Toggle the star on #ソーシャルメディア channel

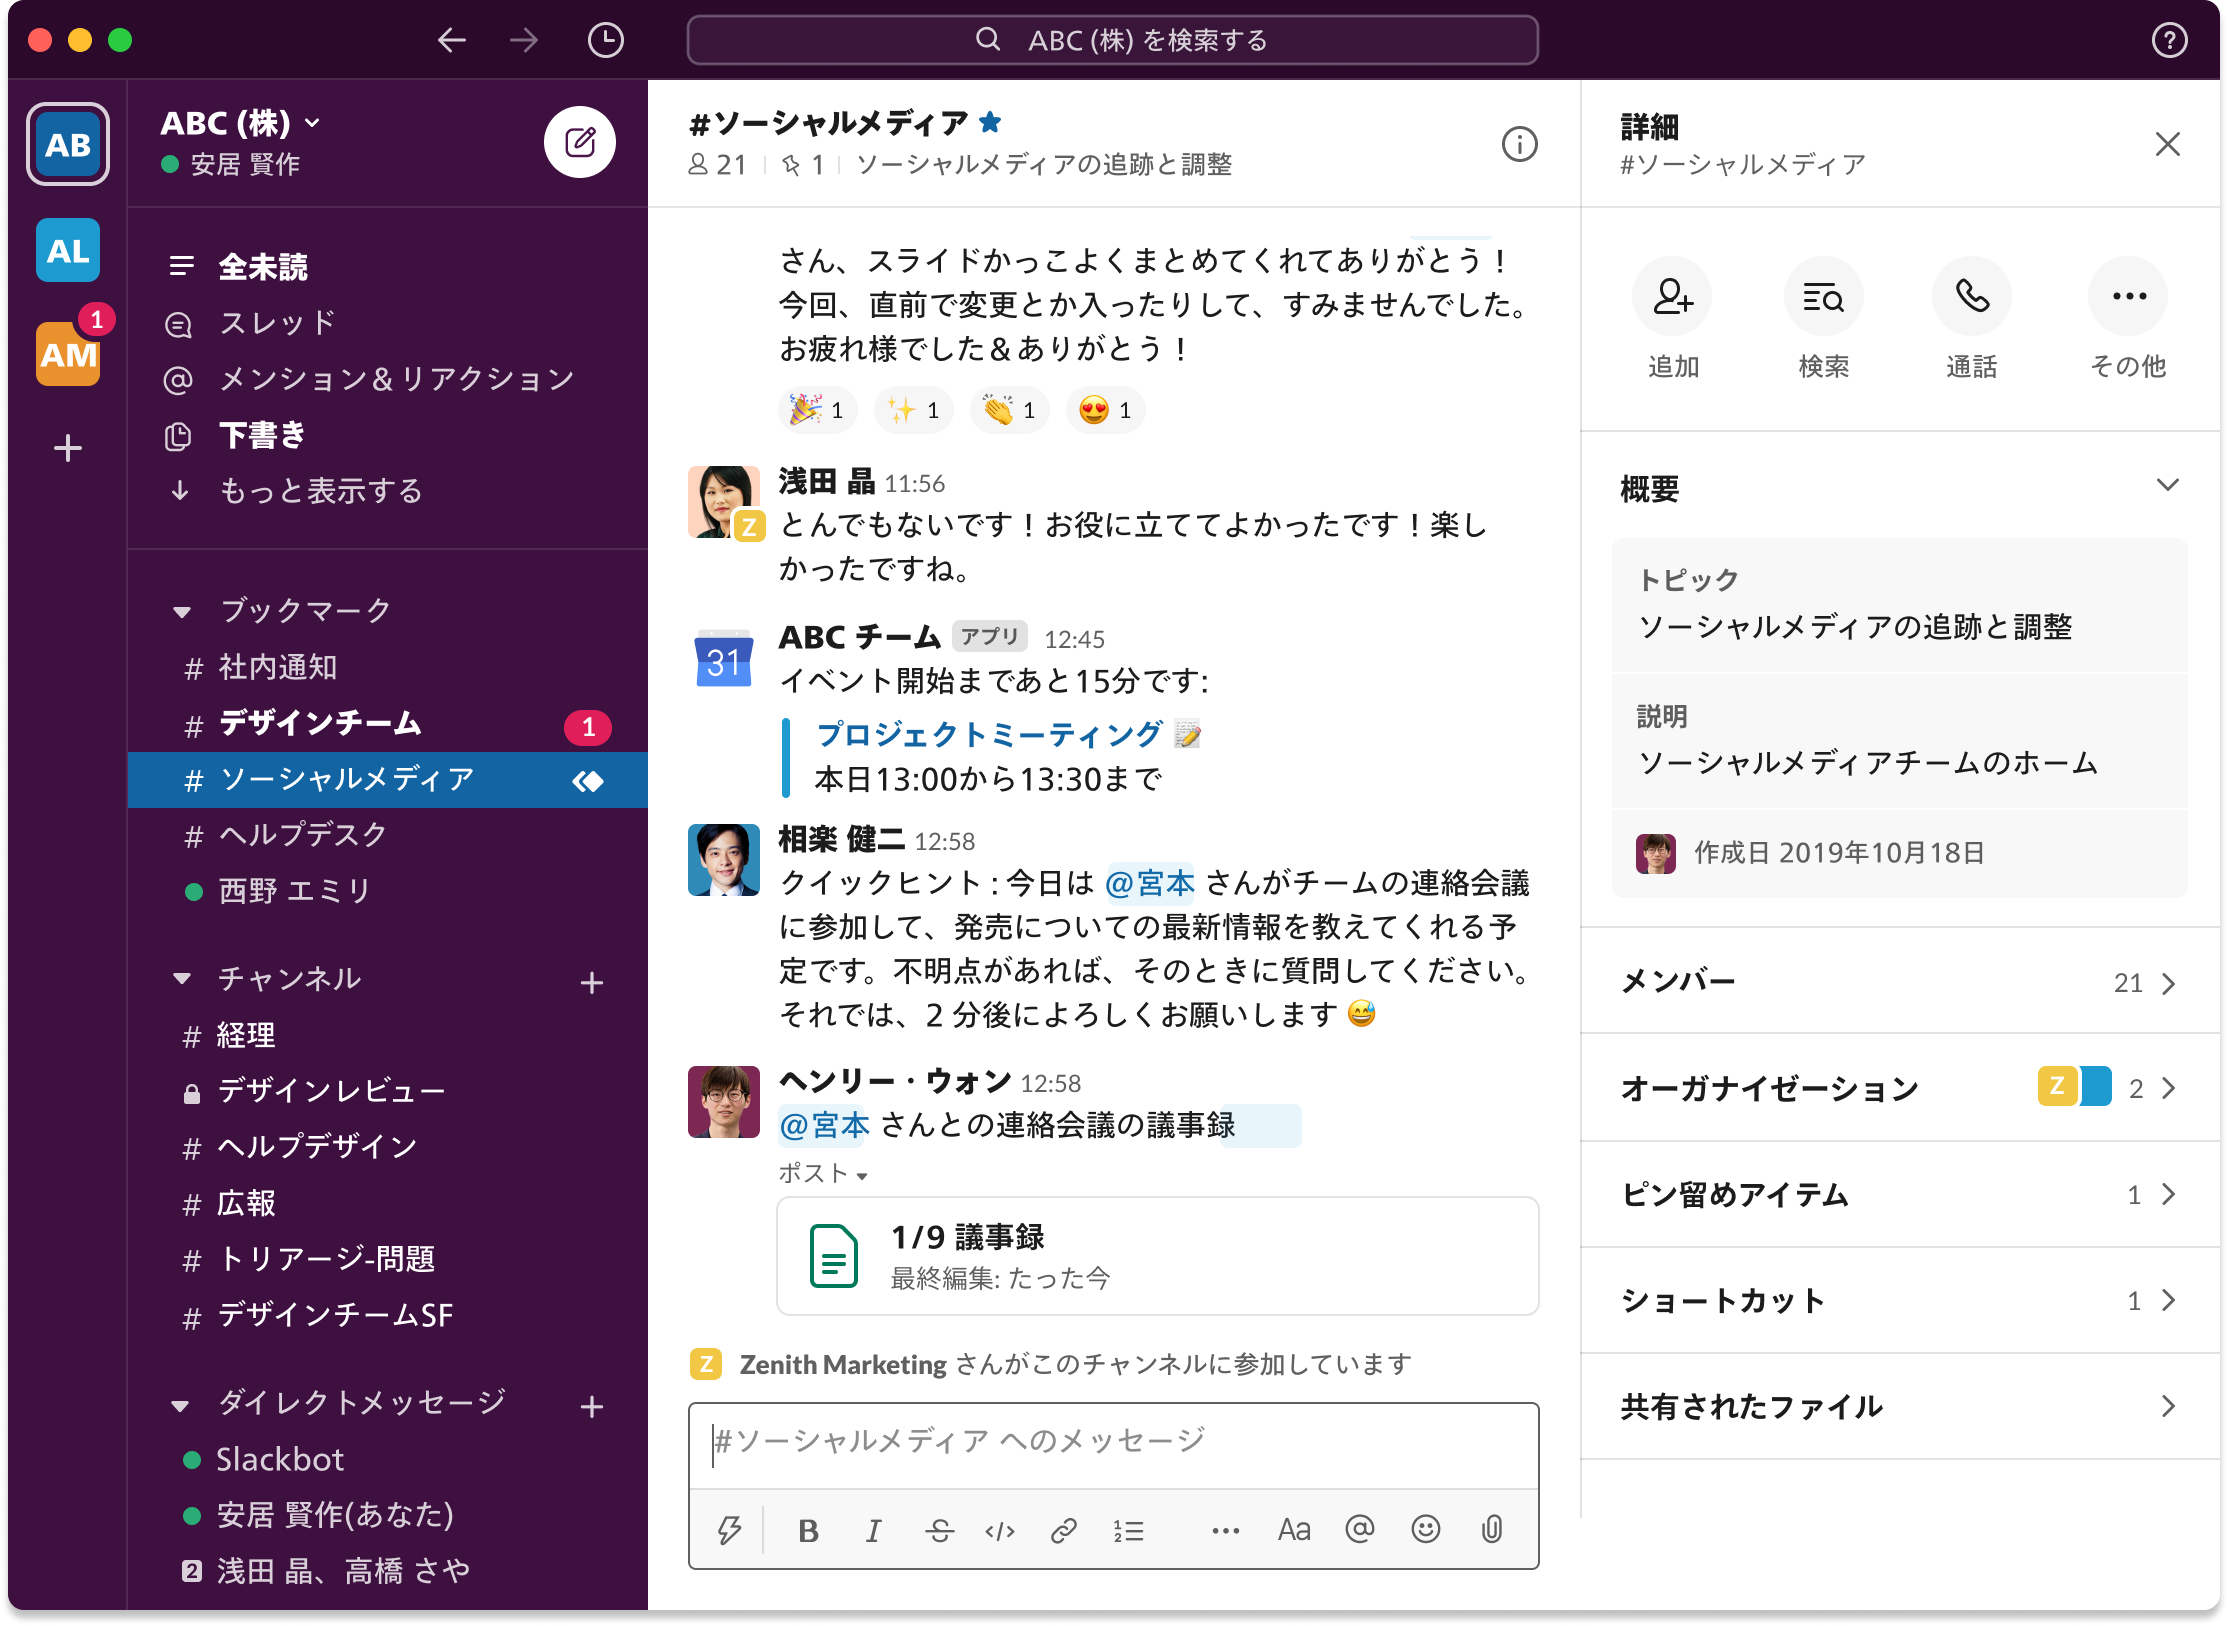[990, 122]
